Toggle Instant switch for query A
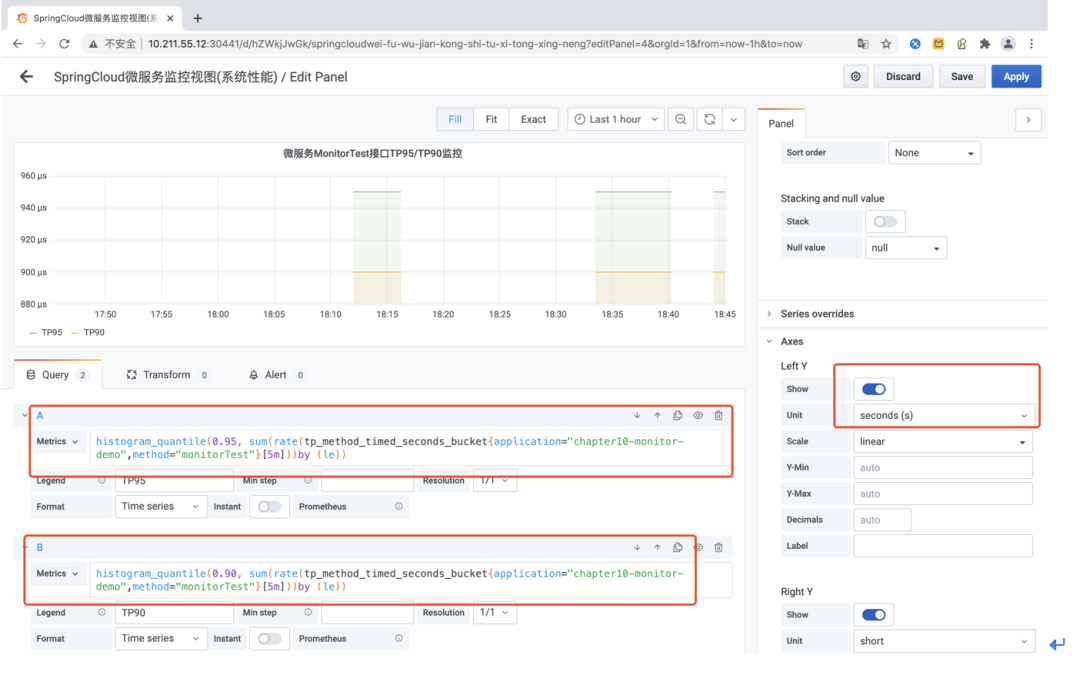Screen dimensions: 1080x675 pyautogui.click(x=269, y=507)
